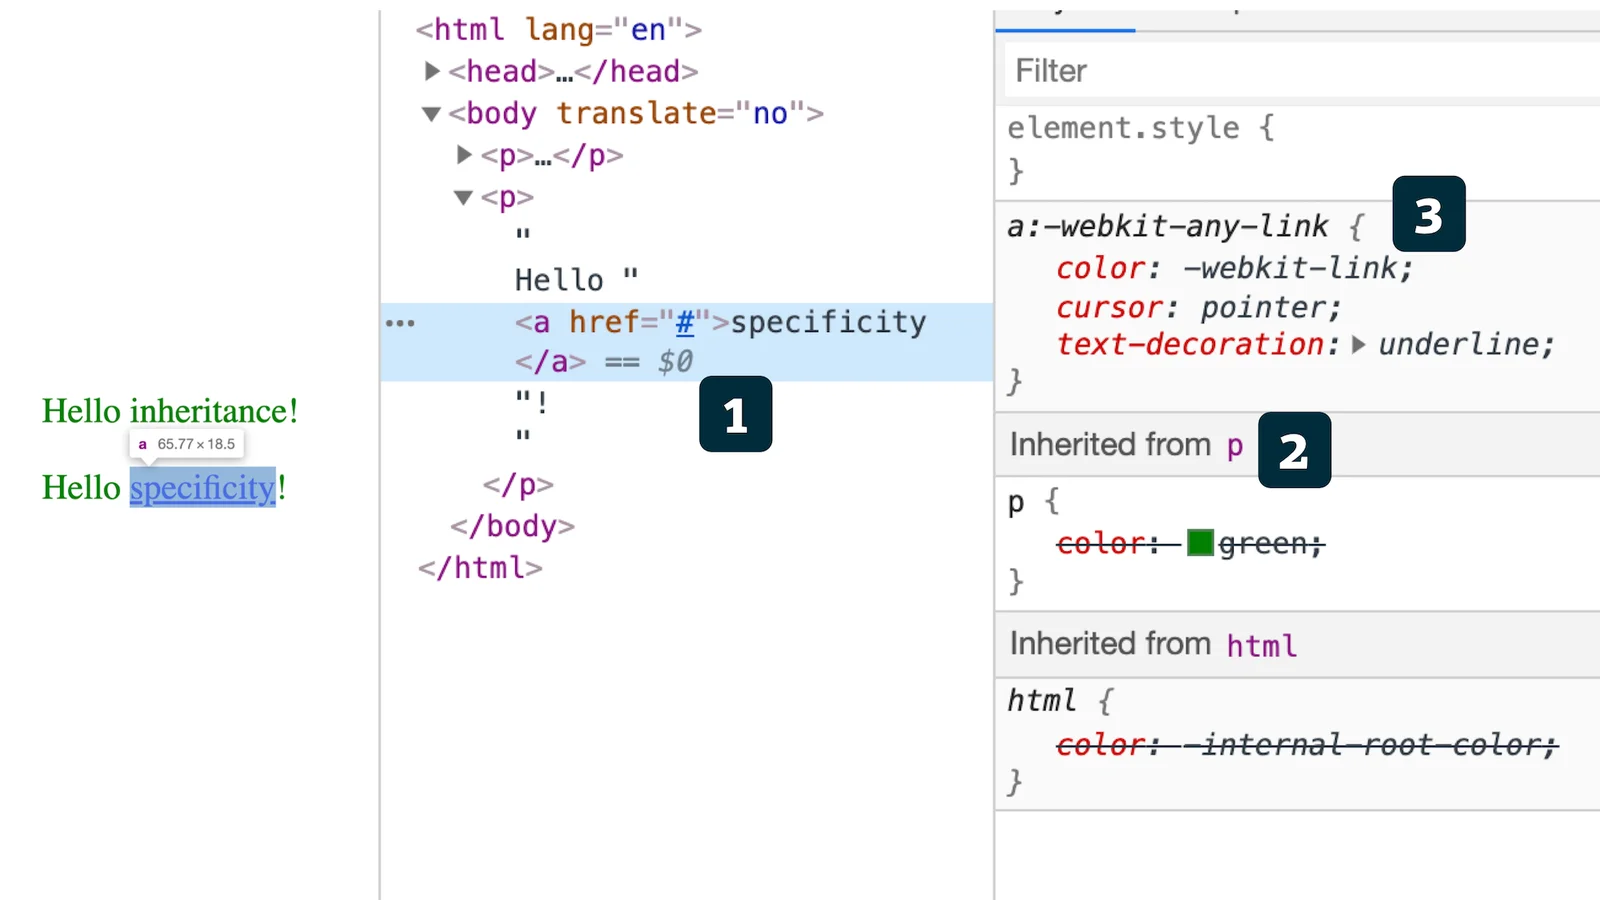Click the a:-webkit-any-link selector
Image resolution: width=1600 pixels, height=900 pixels.
coord(1167,227)
